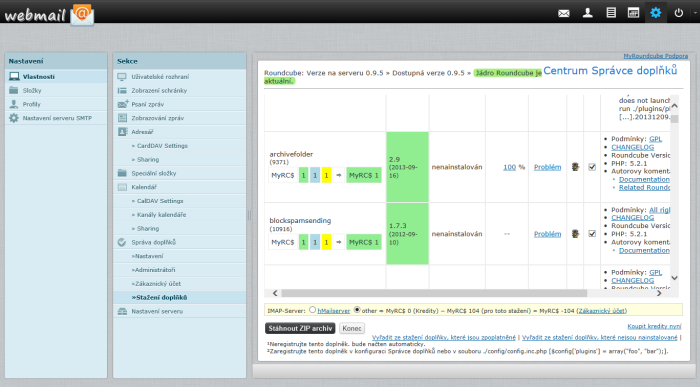
Task: Open the 100 % rating link for archivefolder
Action: [509, 167]
